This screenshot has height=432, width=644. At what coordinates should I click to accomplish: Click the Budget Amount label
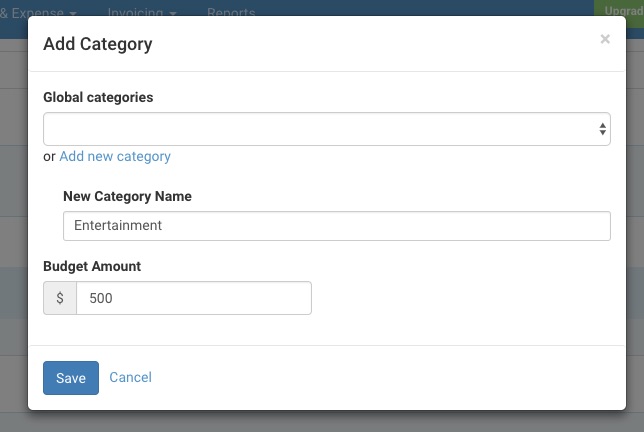tap(92, 266)
